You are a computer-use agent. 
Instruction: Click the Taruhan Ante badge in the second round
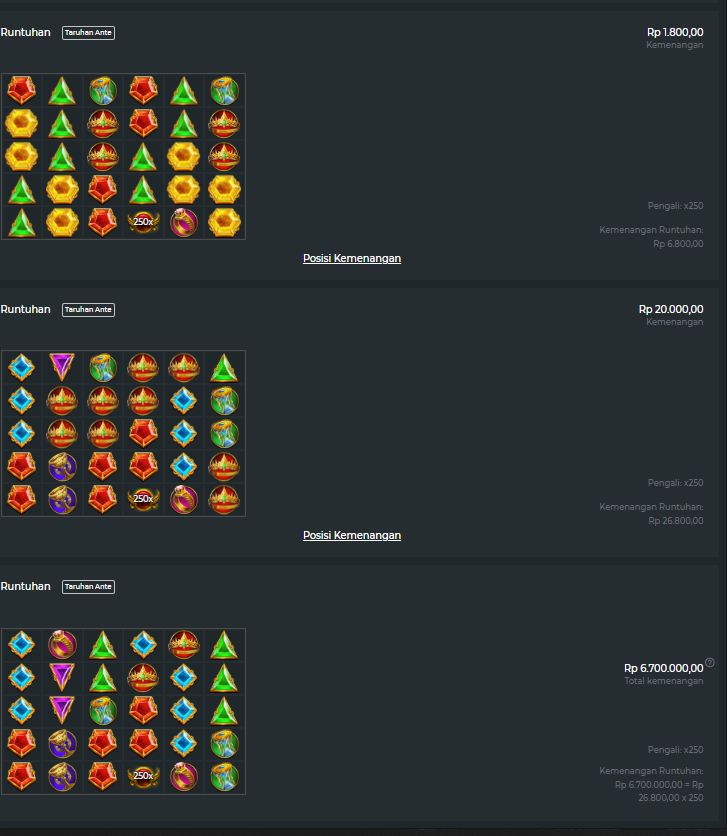coord(88,310)
